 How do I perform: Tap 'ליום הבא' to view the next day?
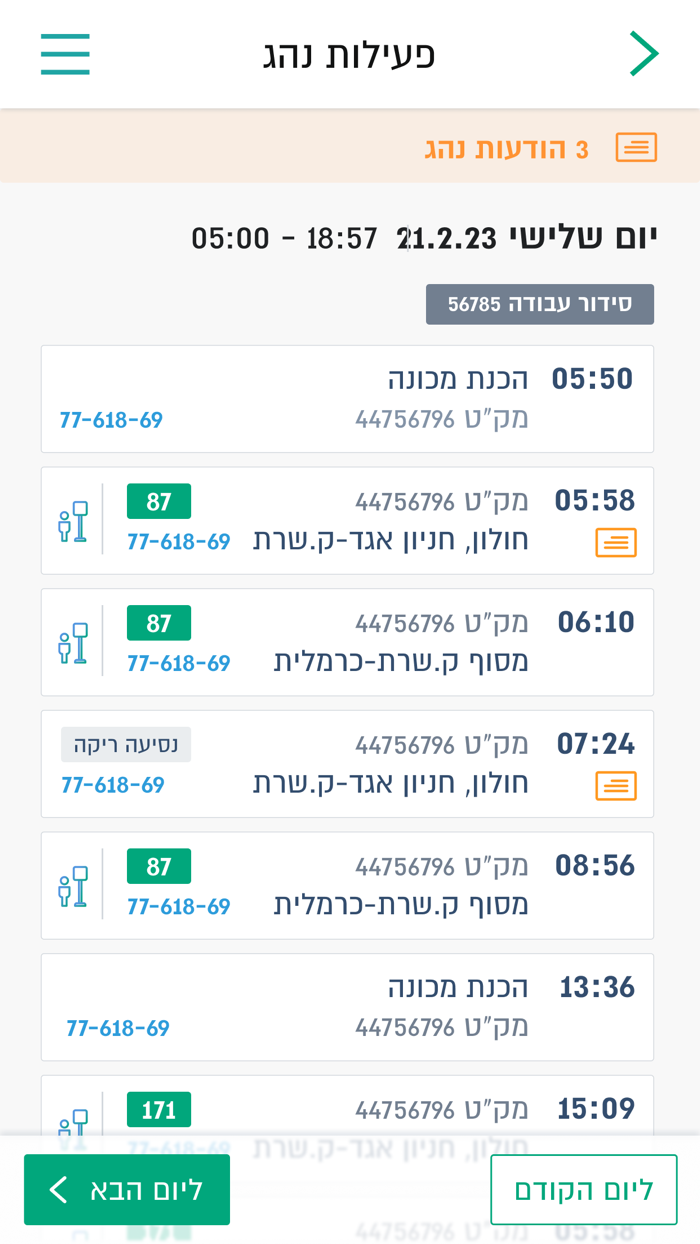click(126, 1189)
